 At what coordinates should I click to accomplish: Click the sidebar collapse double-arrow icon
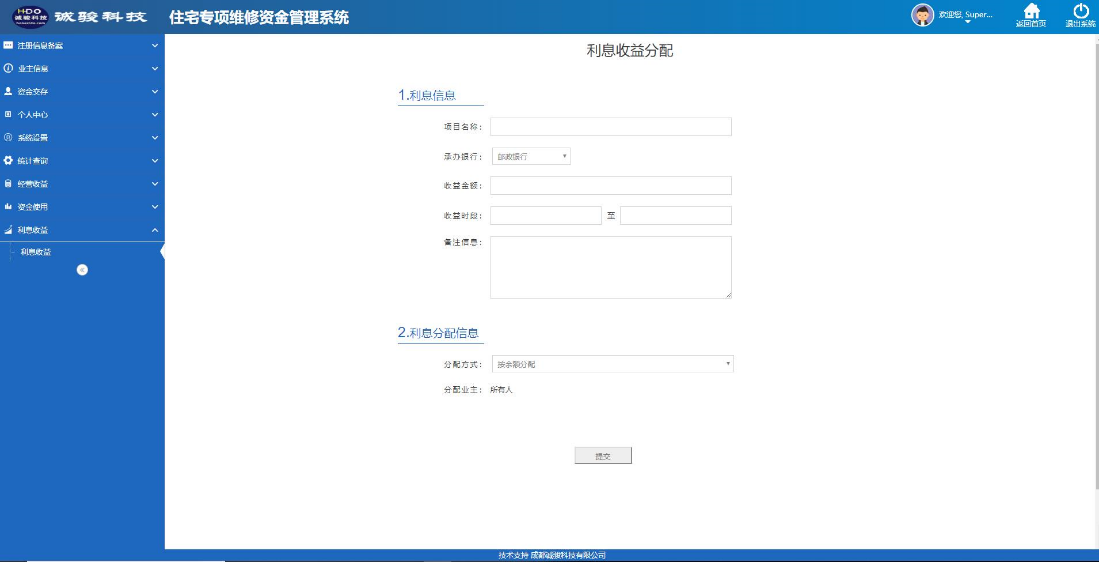click(x=82, y=270)
